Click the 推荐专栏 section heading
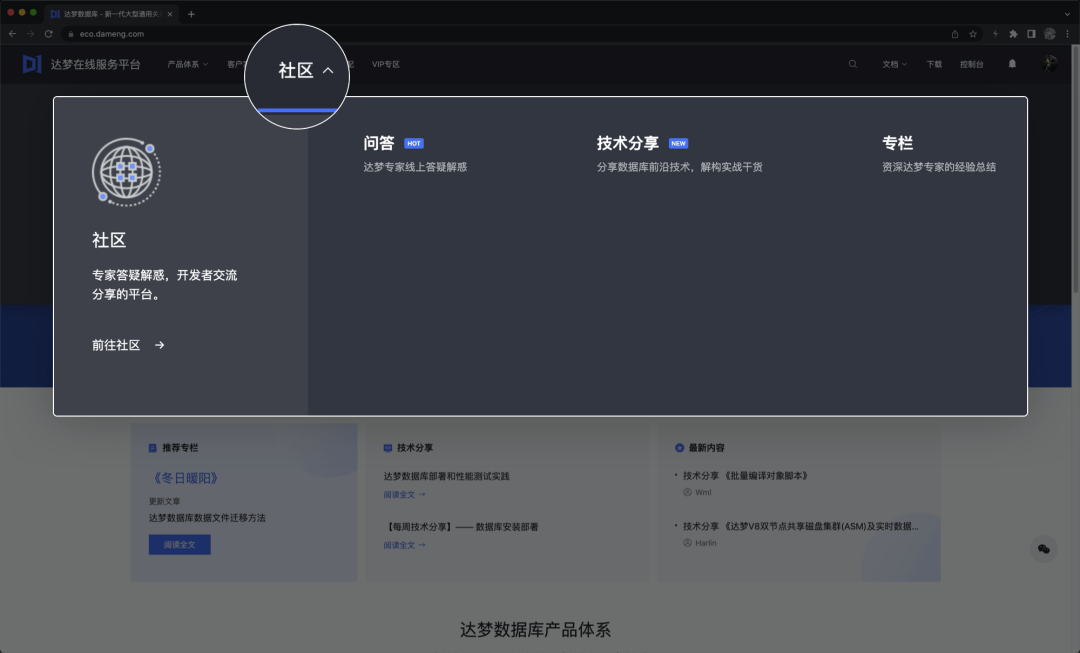Screen dimensions: 1080x653 tap(180, 448)
